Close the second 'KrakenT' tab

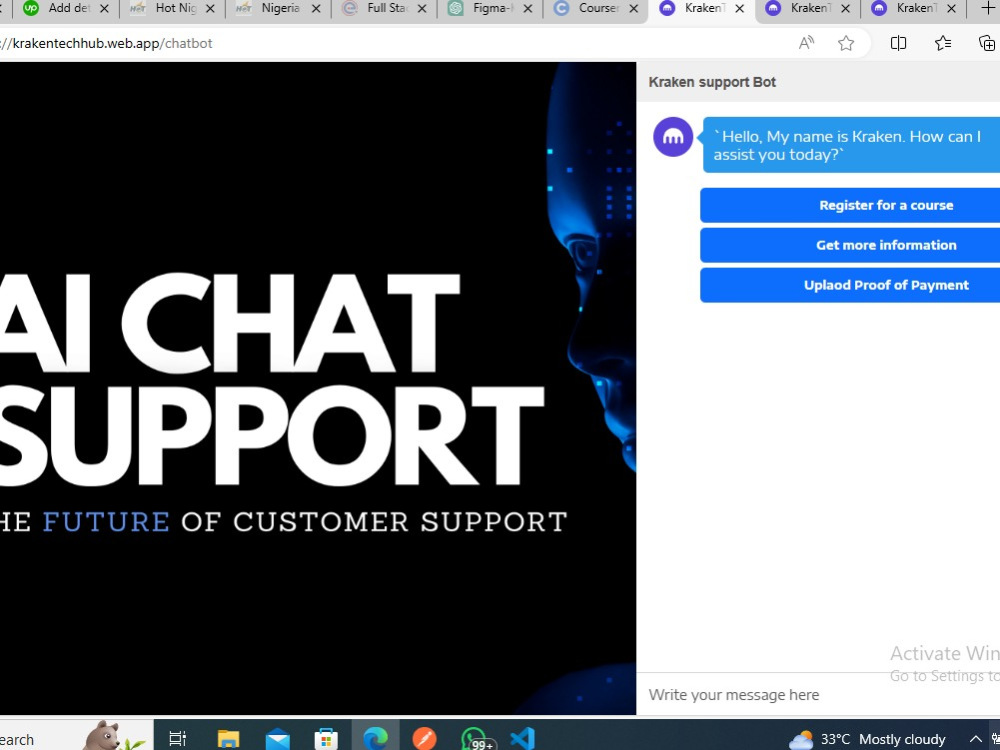click(x=845, y=8)
